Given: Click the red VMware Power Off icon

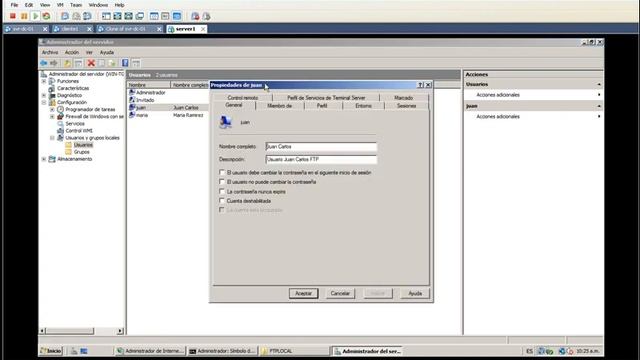Looking at the screenshot, I should tap(13, 16).
